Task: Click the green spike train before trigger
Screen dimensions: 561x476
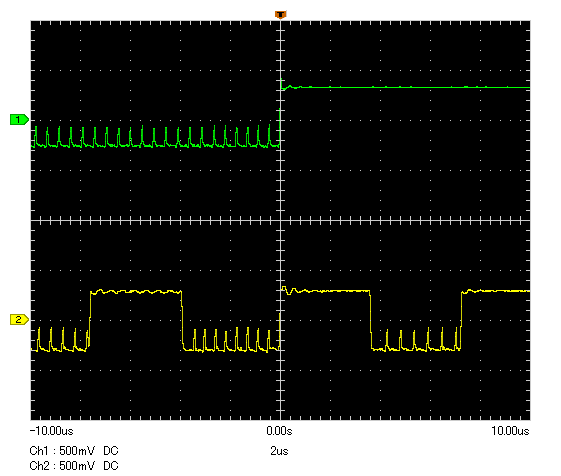Action: click(x=155, y=137)
